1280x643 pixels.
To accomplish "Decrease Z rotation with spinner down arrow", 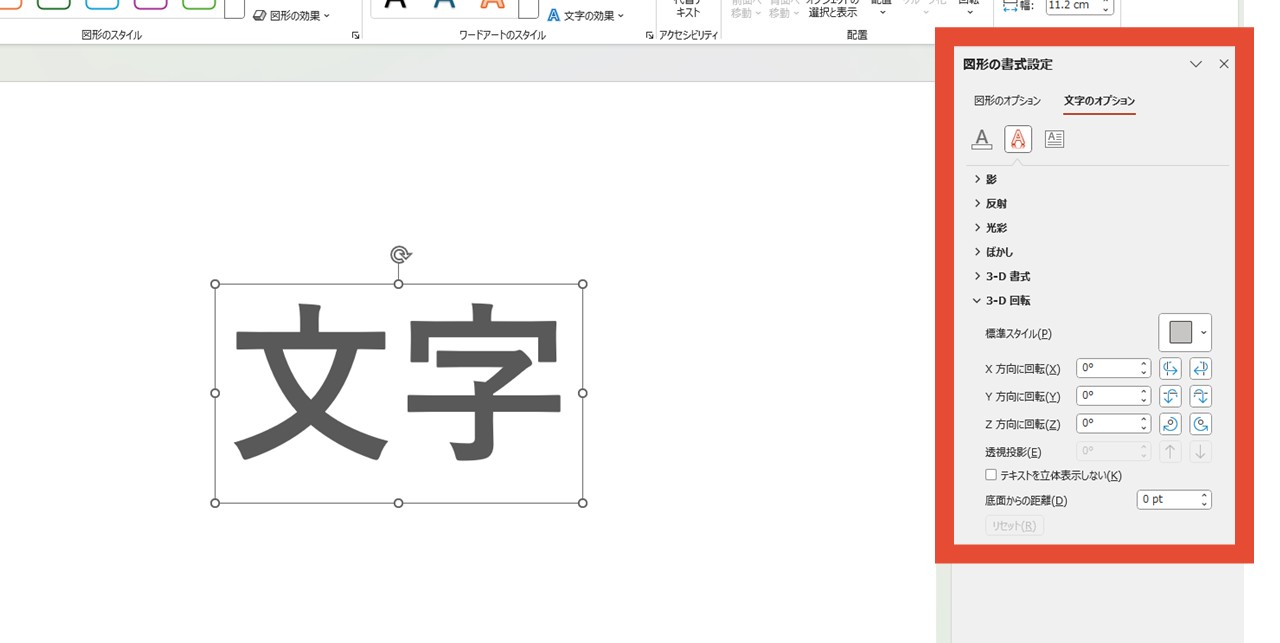I will [x=1144, y=429].
